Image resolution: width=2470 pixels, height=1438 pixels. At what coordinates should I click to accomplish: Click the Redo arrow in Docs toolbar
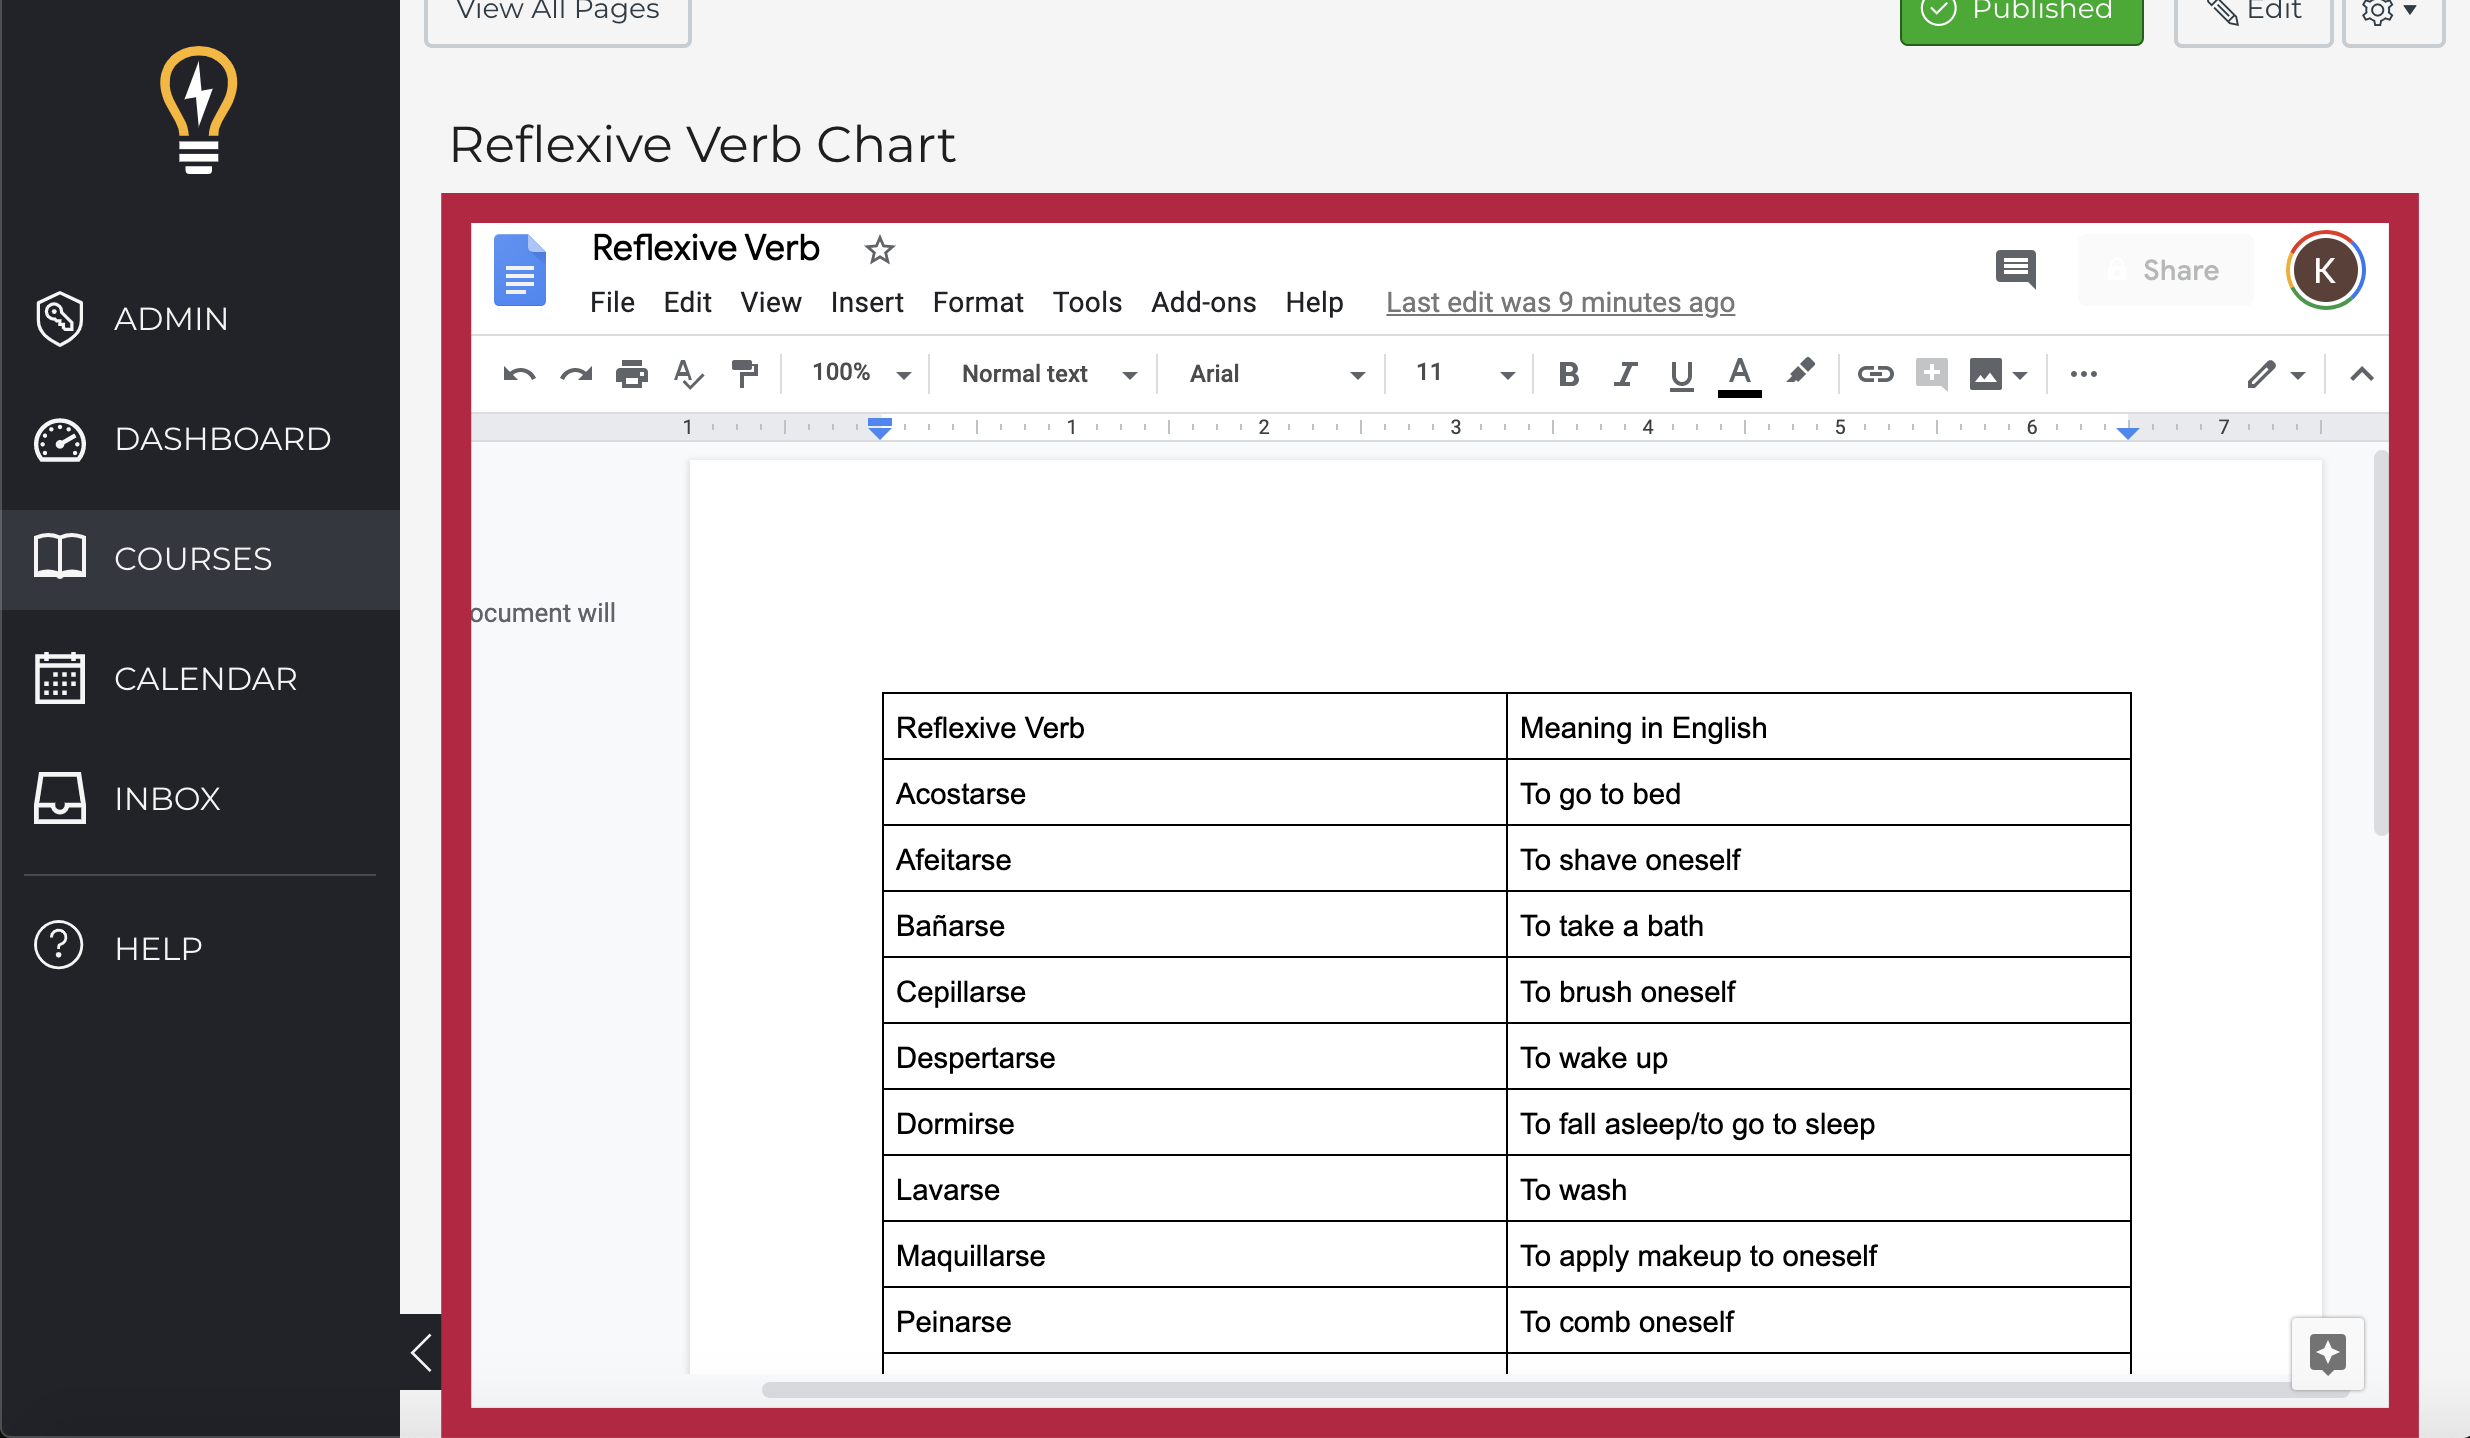[x=576, y=374]
